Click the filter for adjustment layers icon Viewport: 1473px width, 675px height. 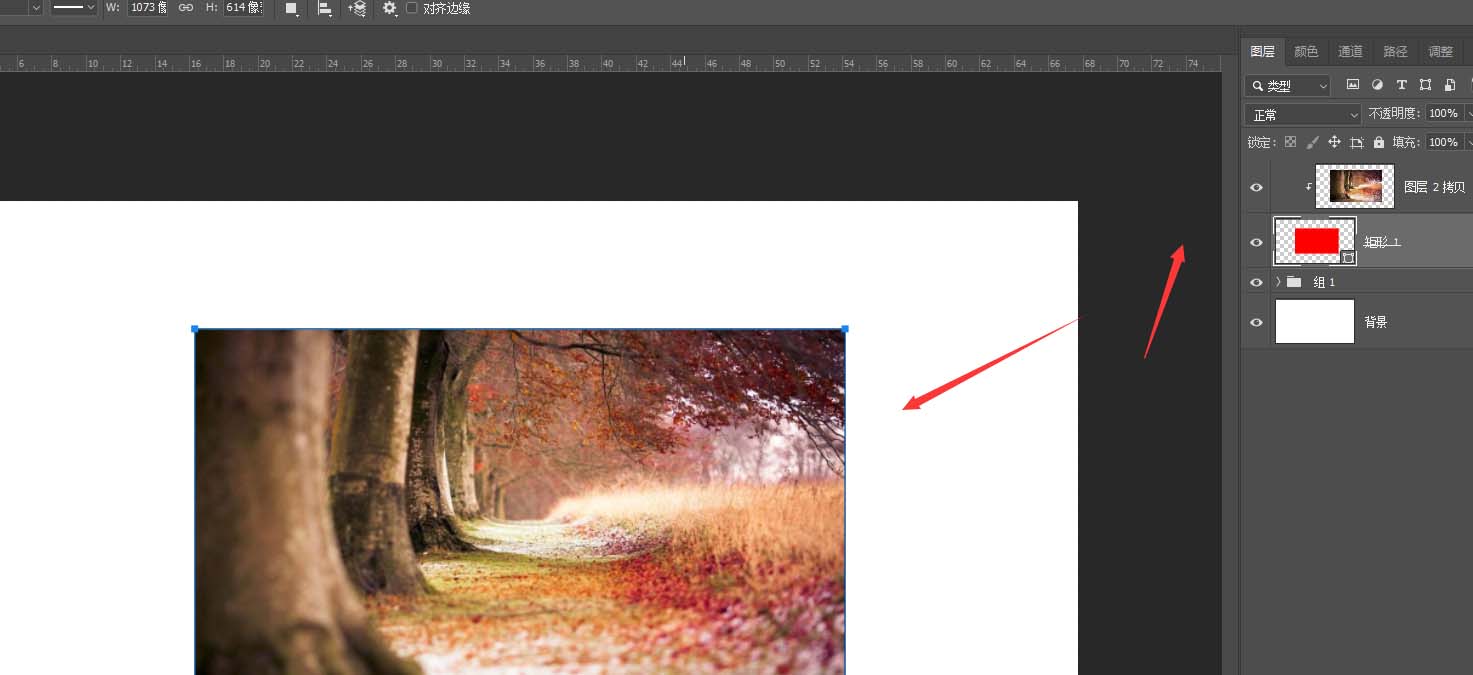(x=1377, y=85)
